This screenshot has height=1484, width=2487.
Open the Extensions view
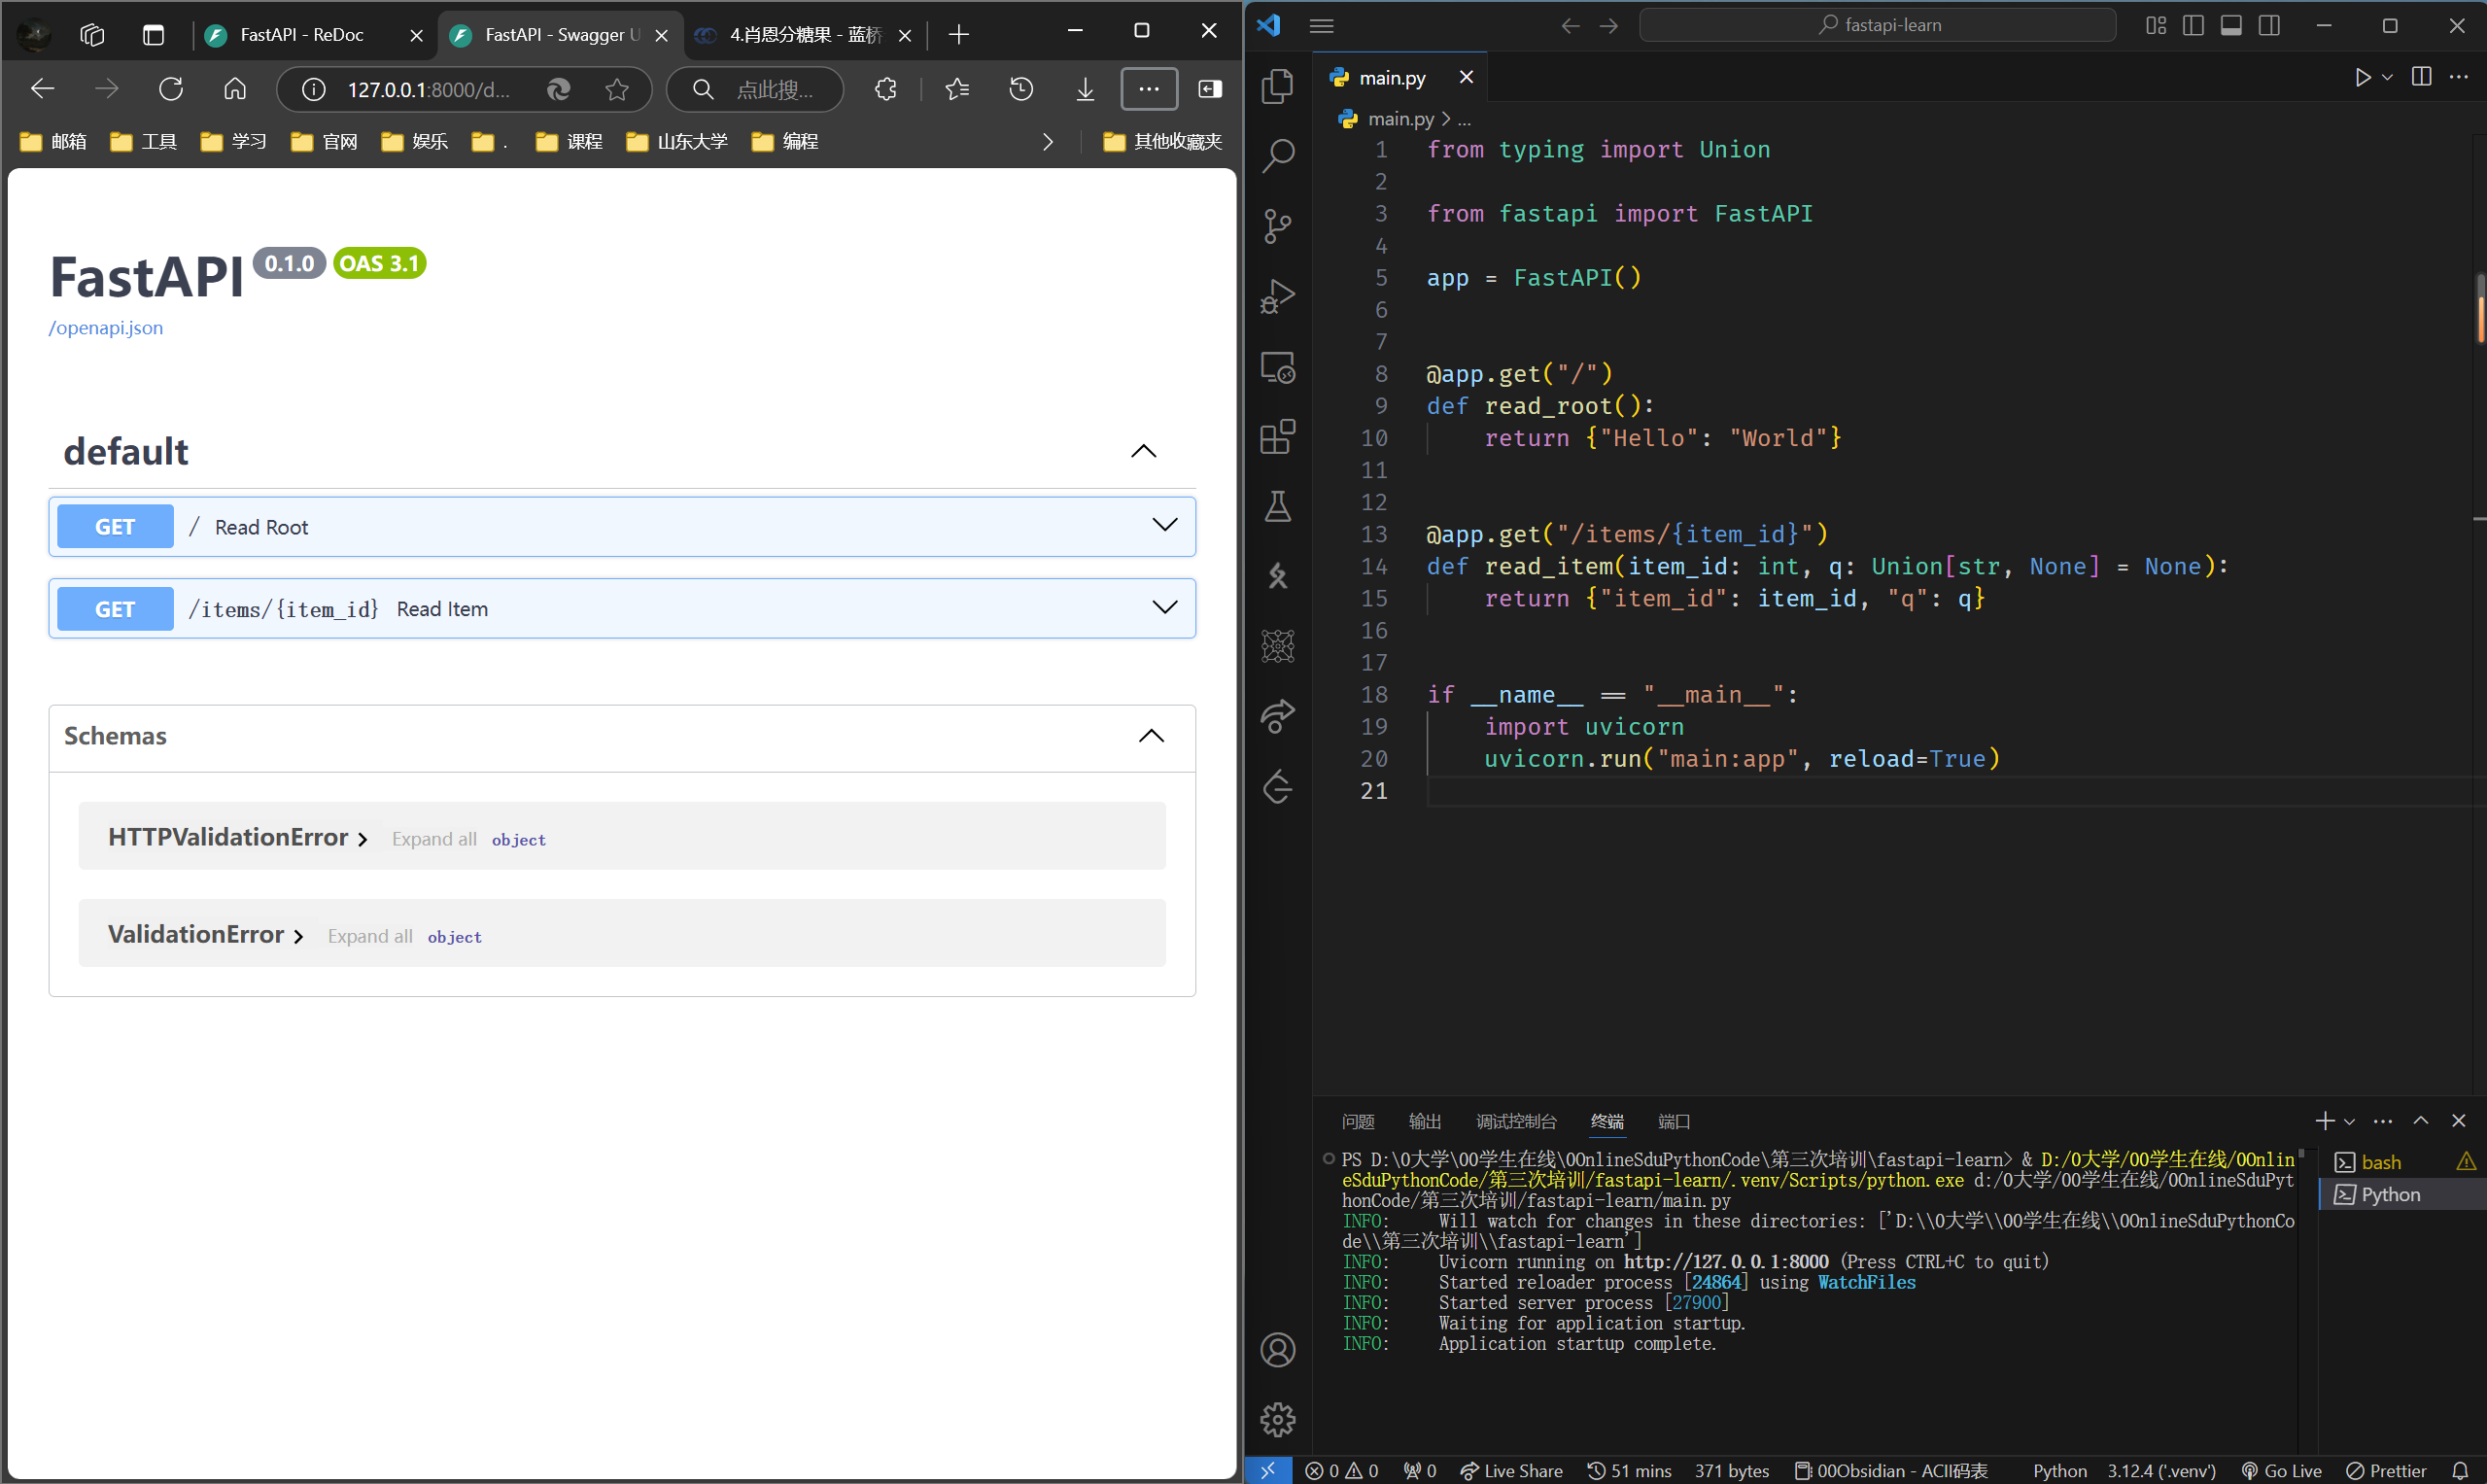click(1277, 437)
